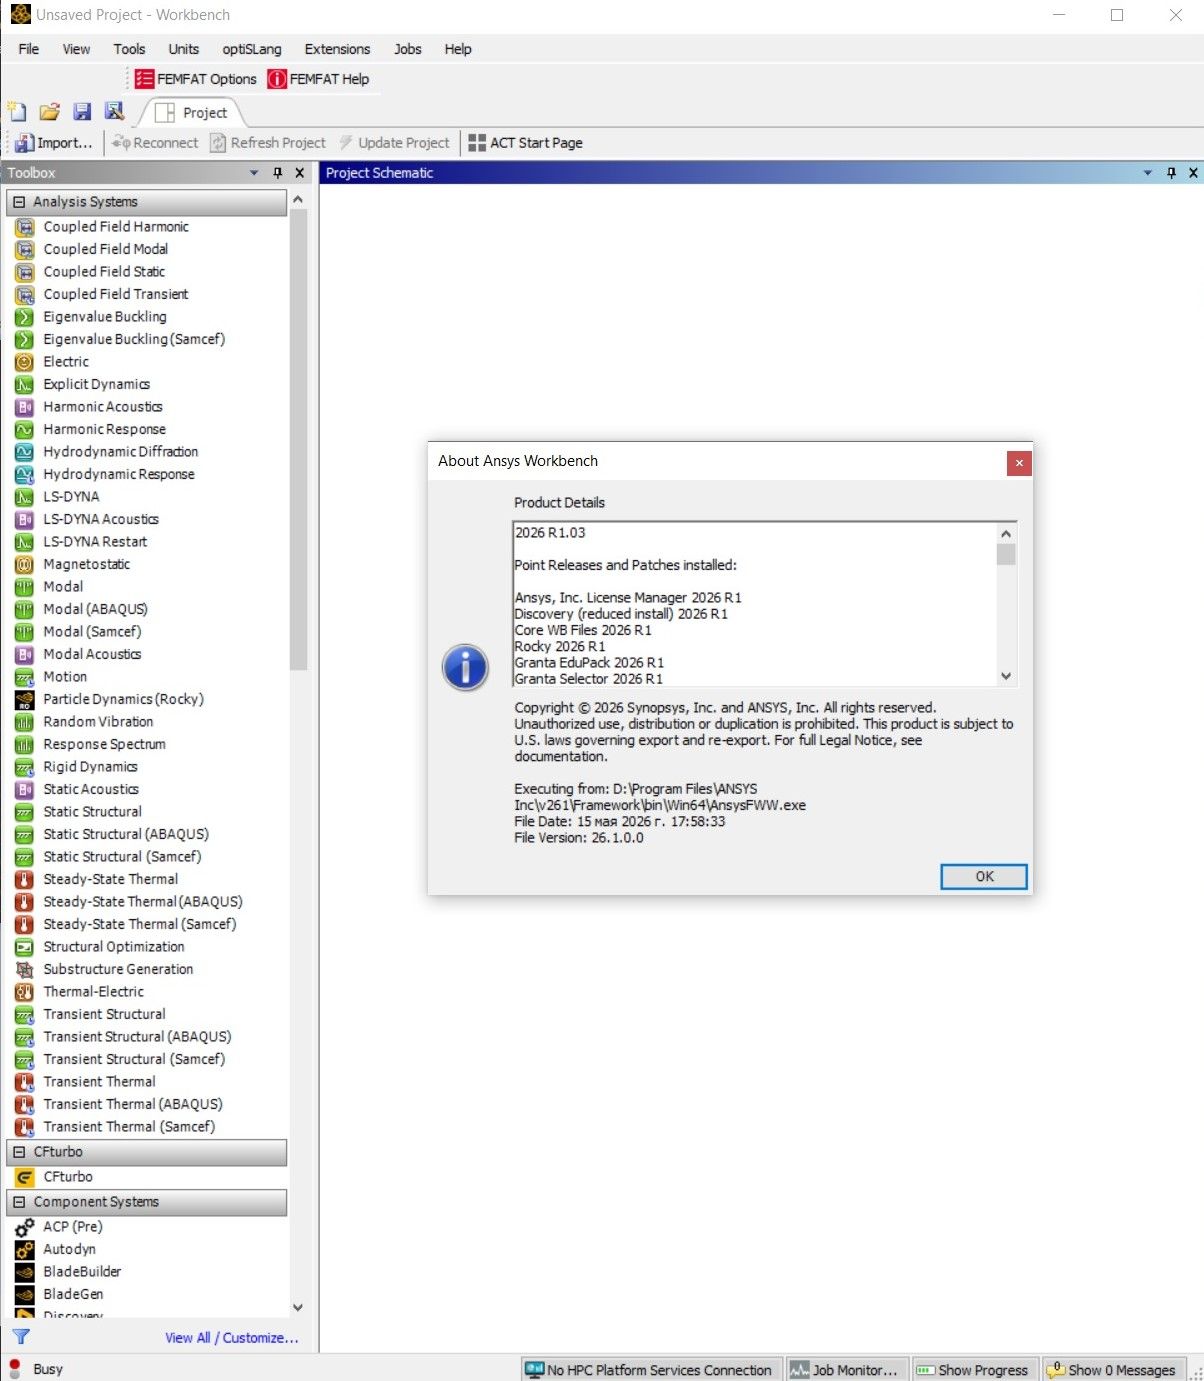Screen dimensions: 1204x1381
Task: Open the File menu
Action: pyautogui.click(x=29, y=49)
